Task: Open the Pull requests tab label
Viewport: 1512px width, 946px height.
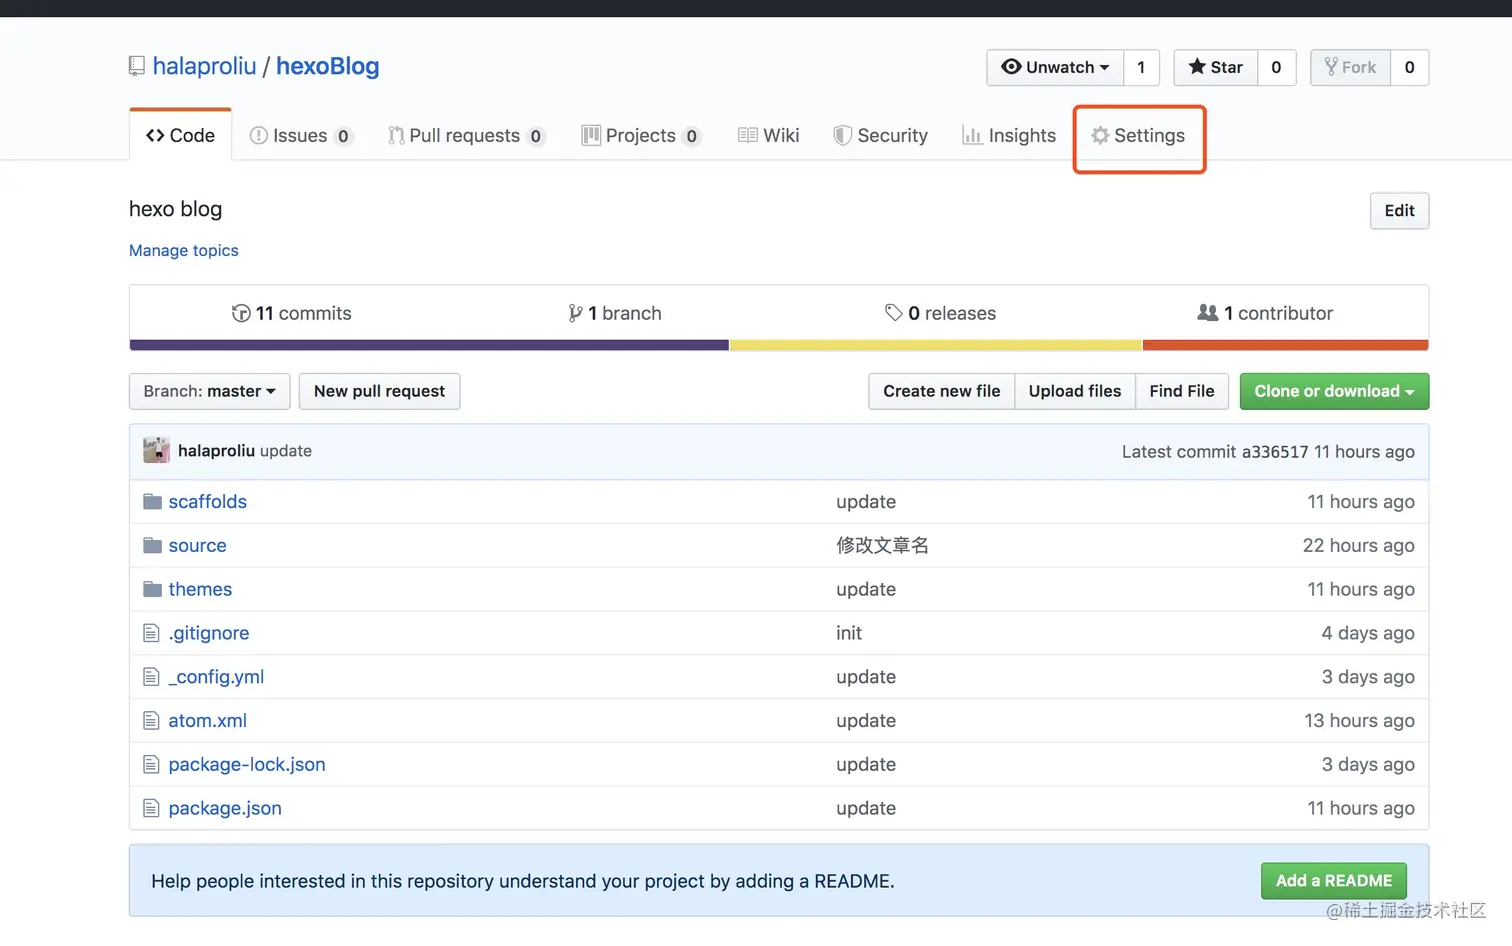Action: click(465, 135)
